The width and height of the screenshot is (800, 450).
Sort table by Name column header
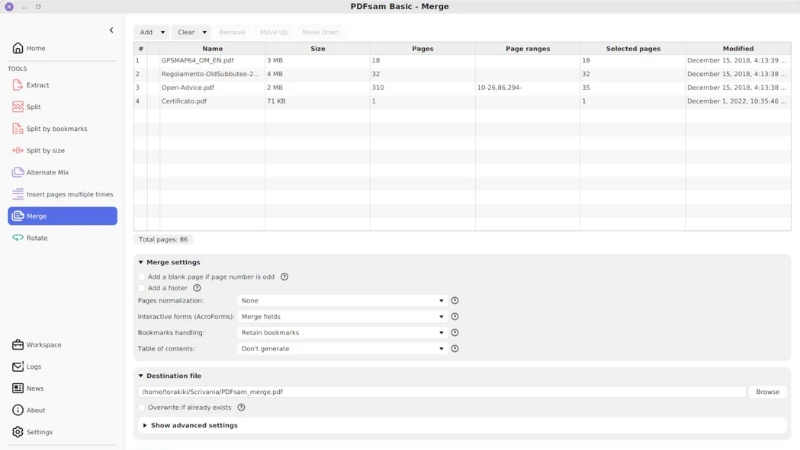click(x=212, y=48)
